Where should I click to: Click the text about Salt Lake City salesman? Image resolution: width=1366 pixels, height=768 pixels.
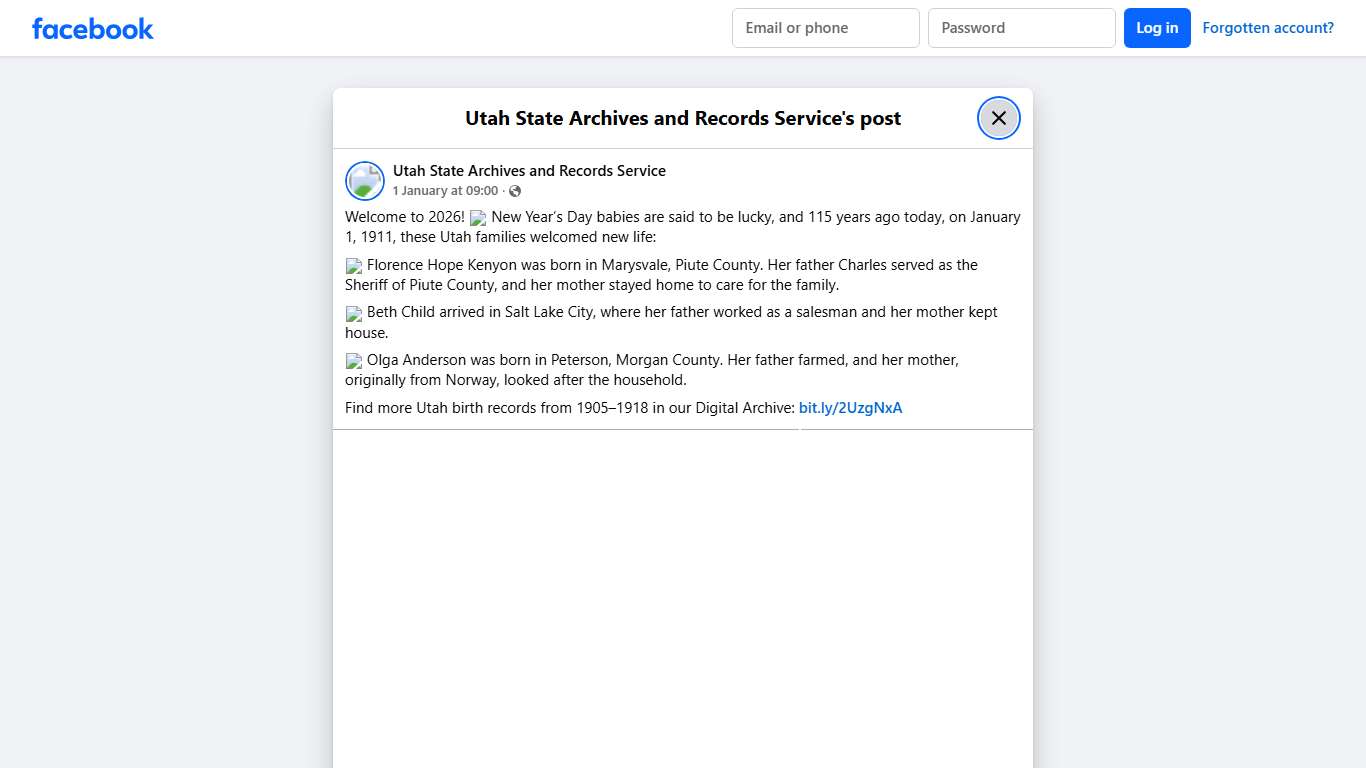tap(680, 312)
